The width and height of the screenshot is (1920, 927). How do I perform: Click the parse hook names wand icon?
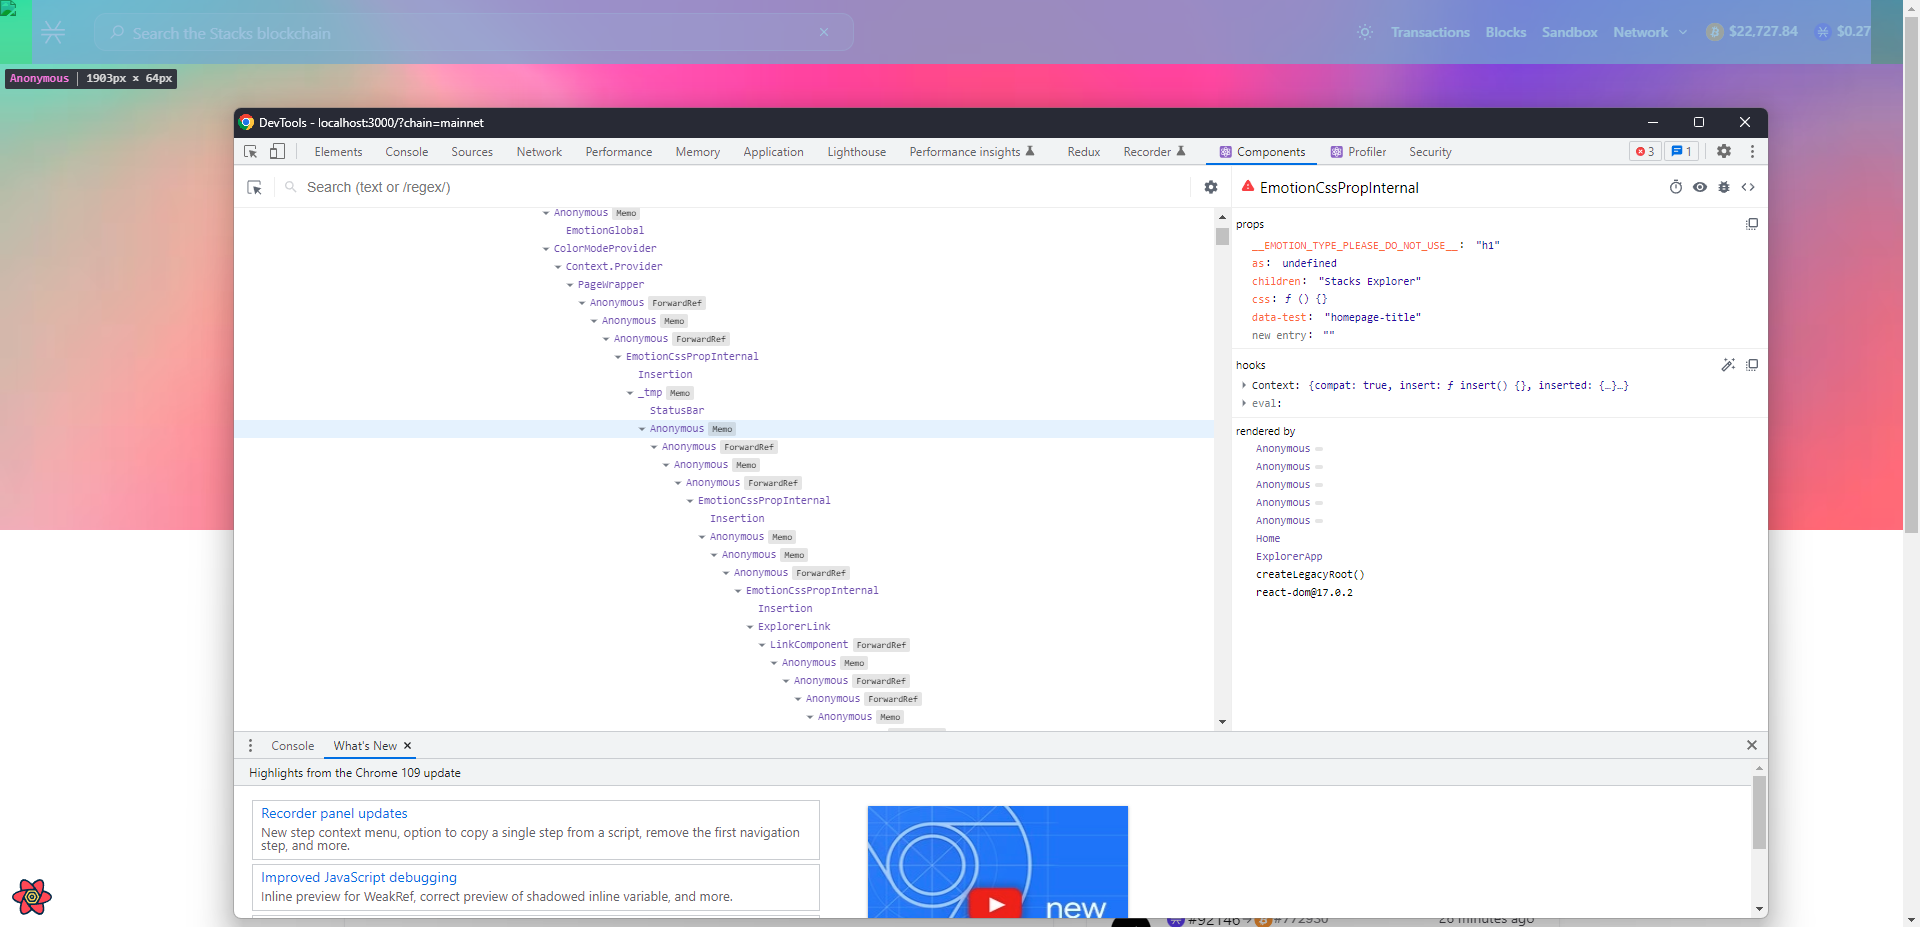1728,365
